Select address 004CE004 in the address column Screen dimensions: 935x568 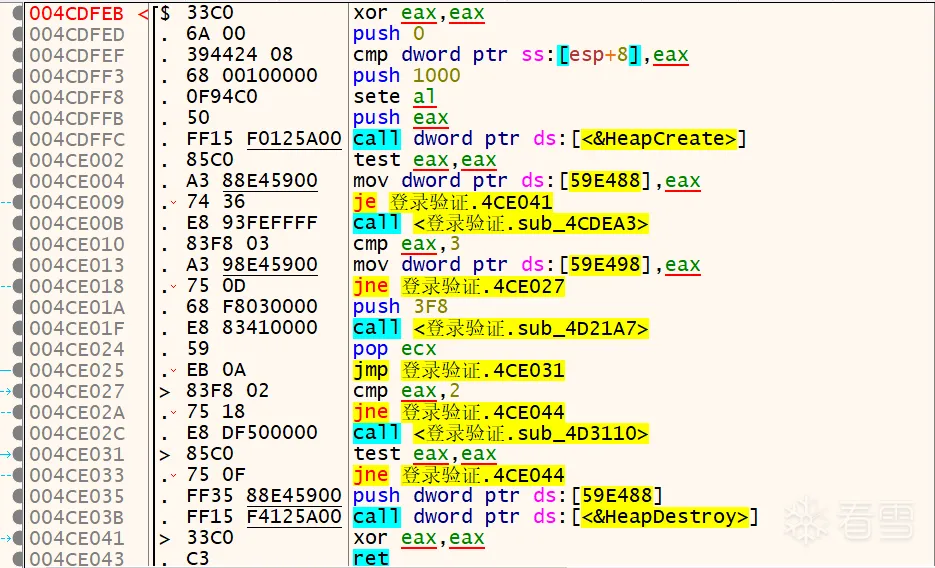[x=77, y=181]
